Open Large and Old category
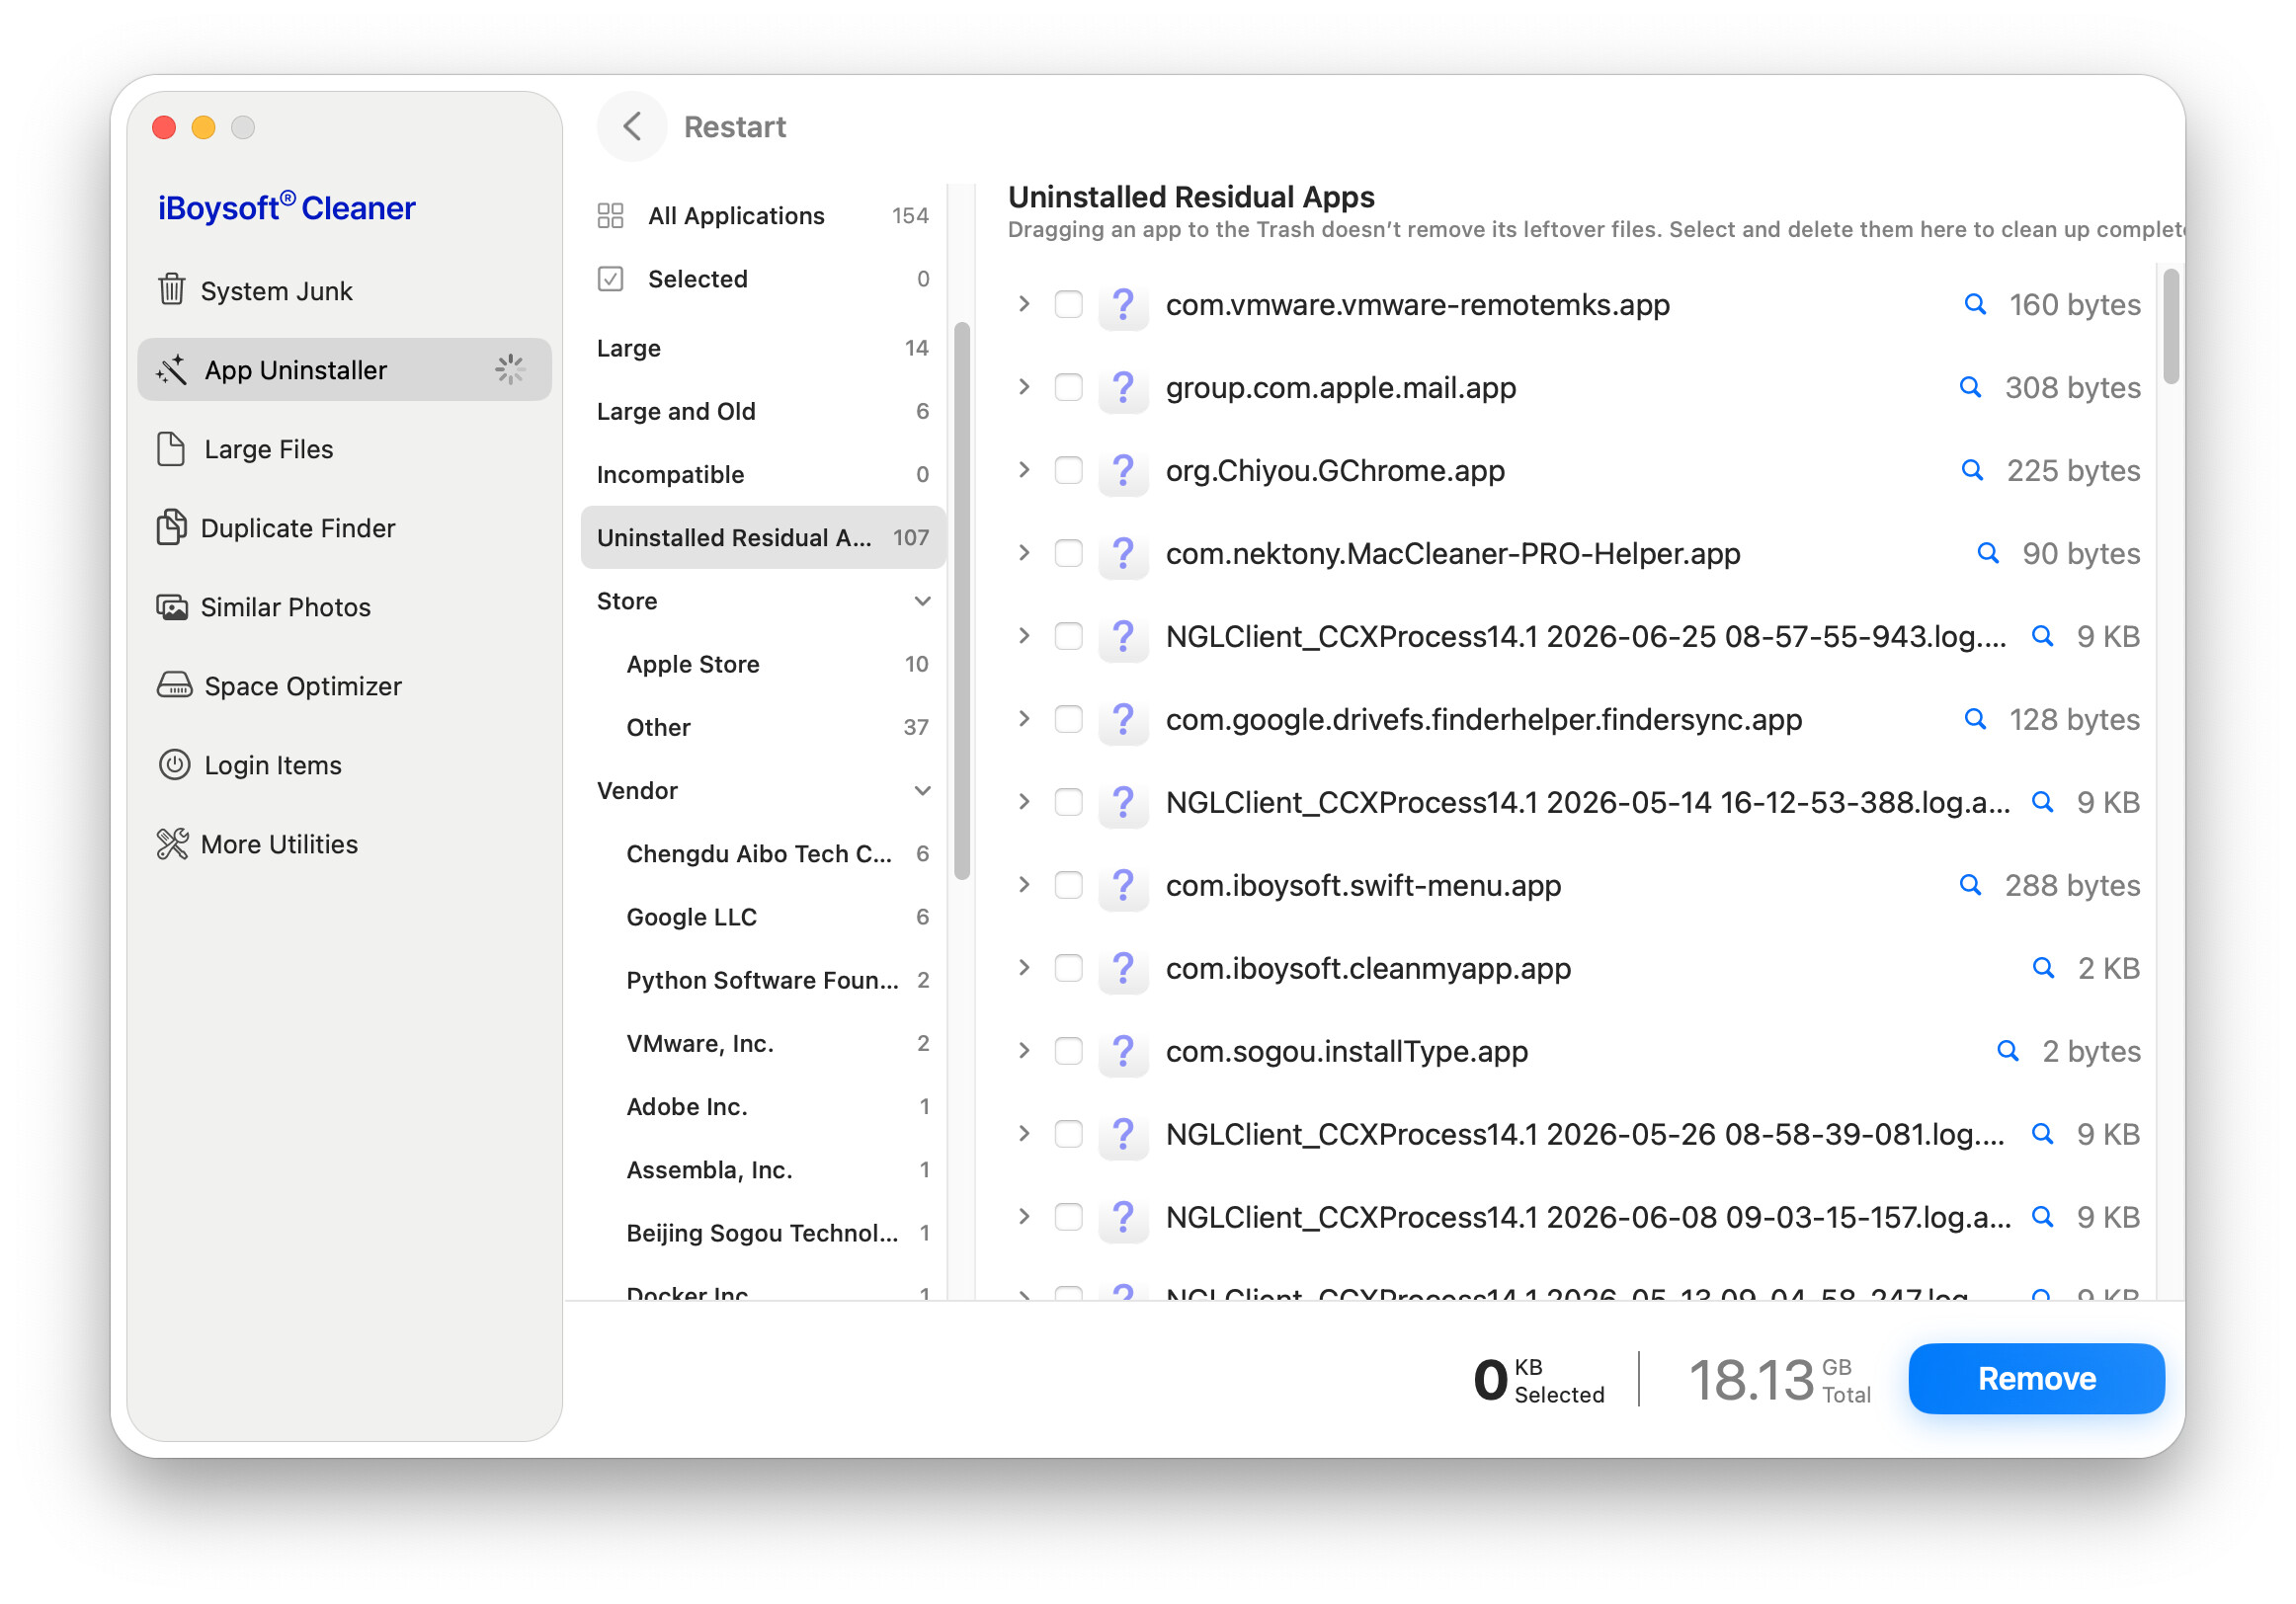Screen dimensions: 2296x1604 [x=763, y=411]
